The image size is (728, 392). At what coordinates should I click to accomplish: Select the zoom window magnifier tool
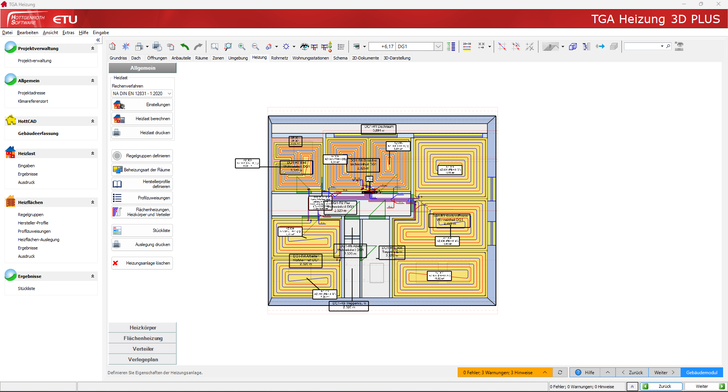[214, 46]
